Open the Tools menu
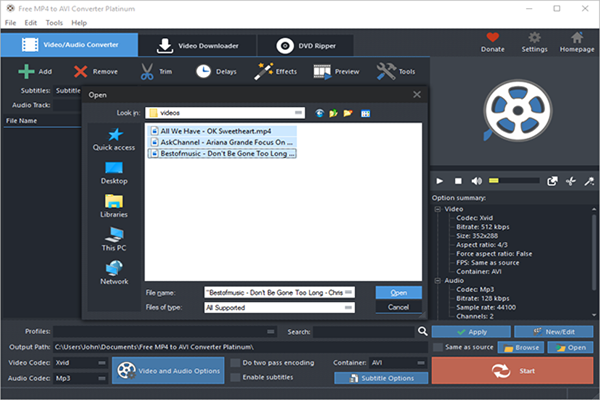 [x=53, y=22]
